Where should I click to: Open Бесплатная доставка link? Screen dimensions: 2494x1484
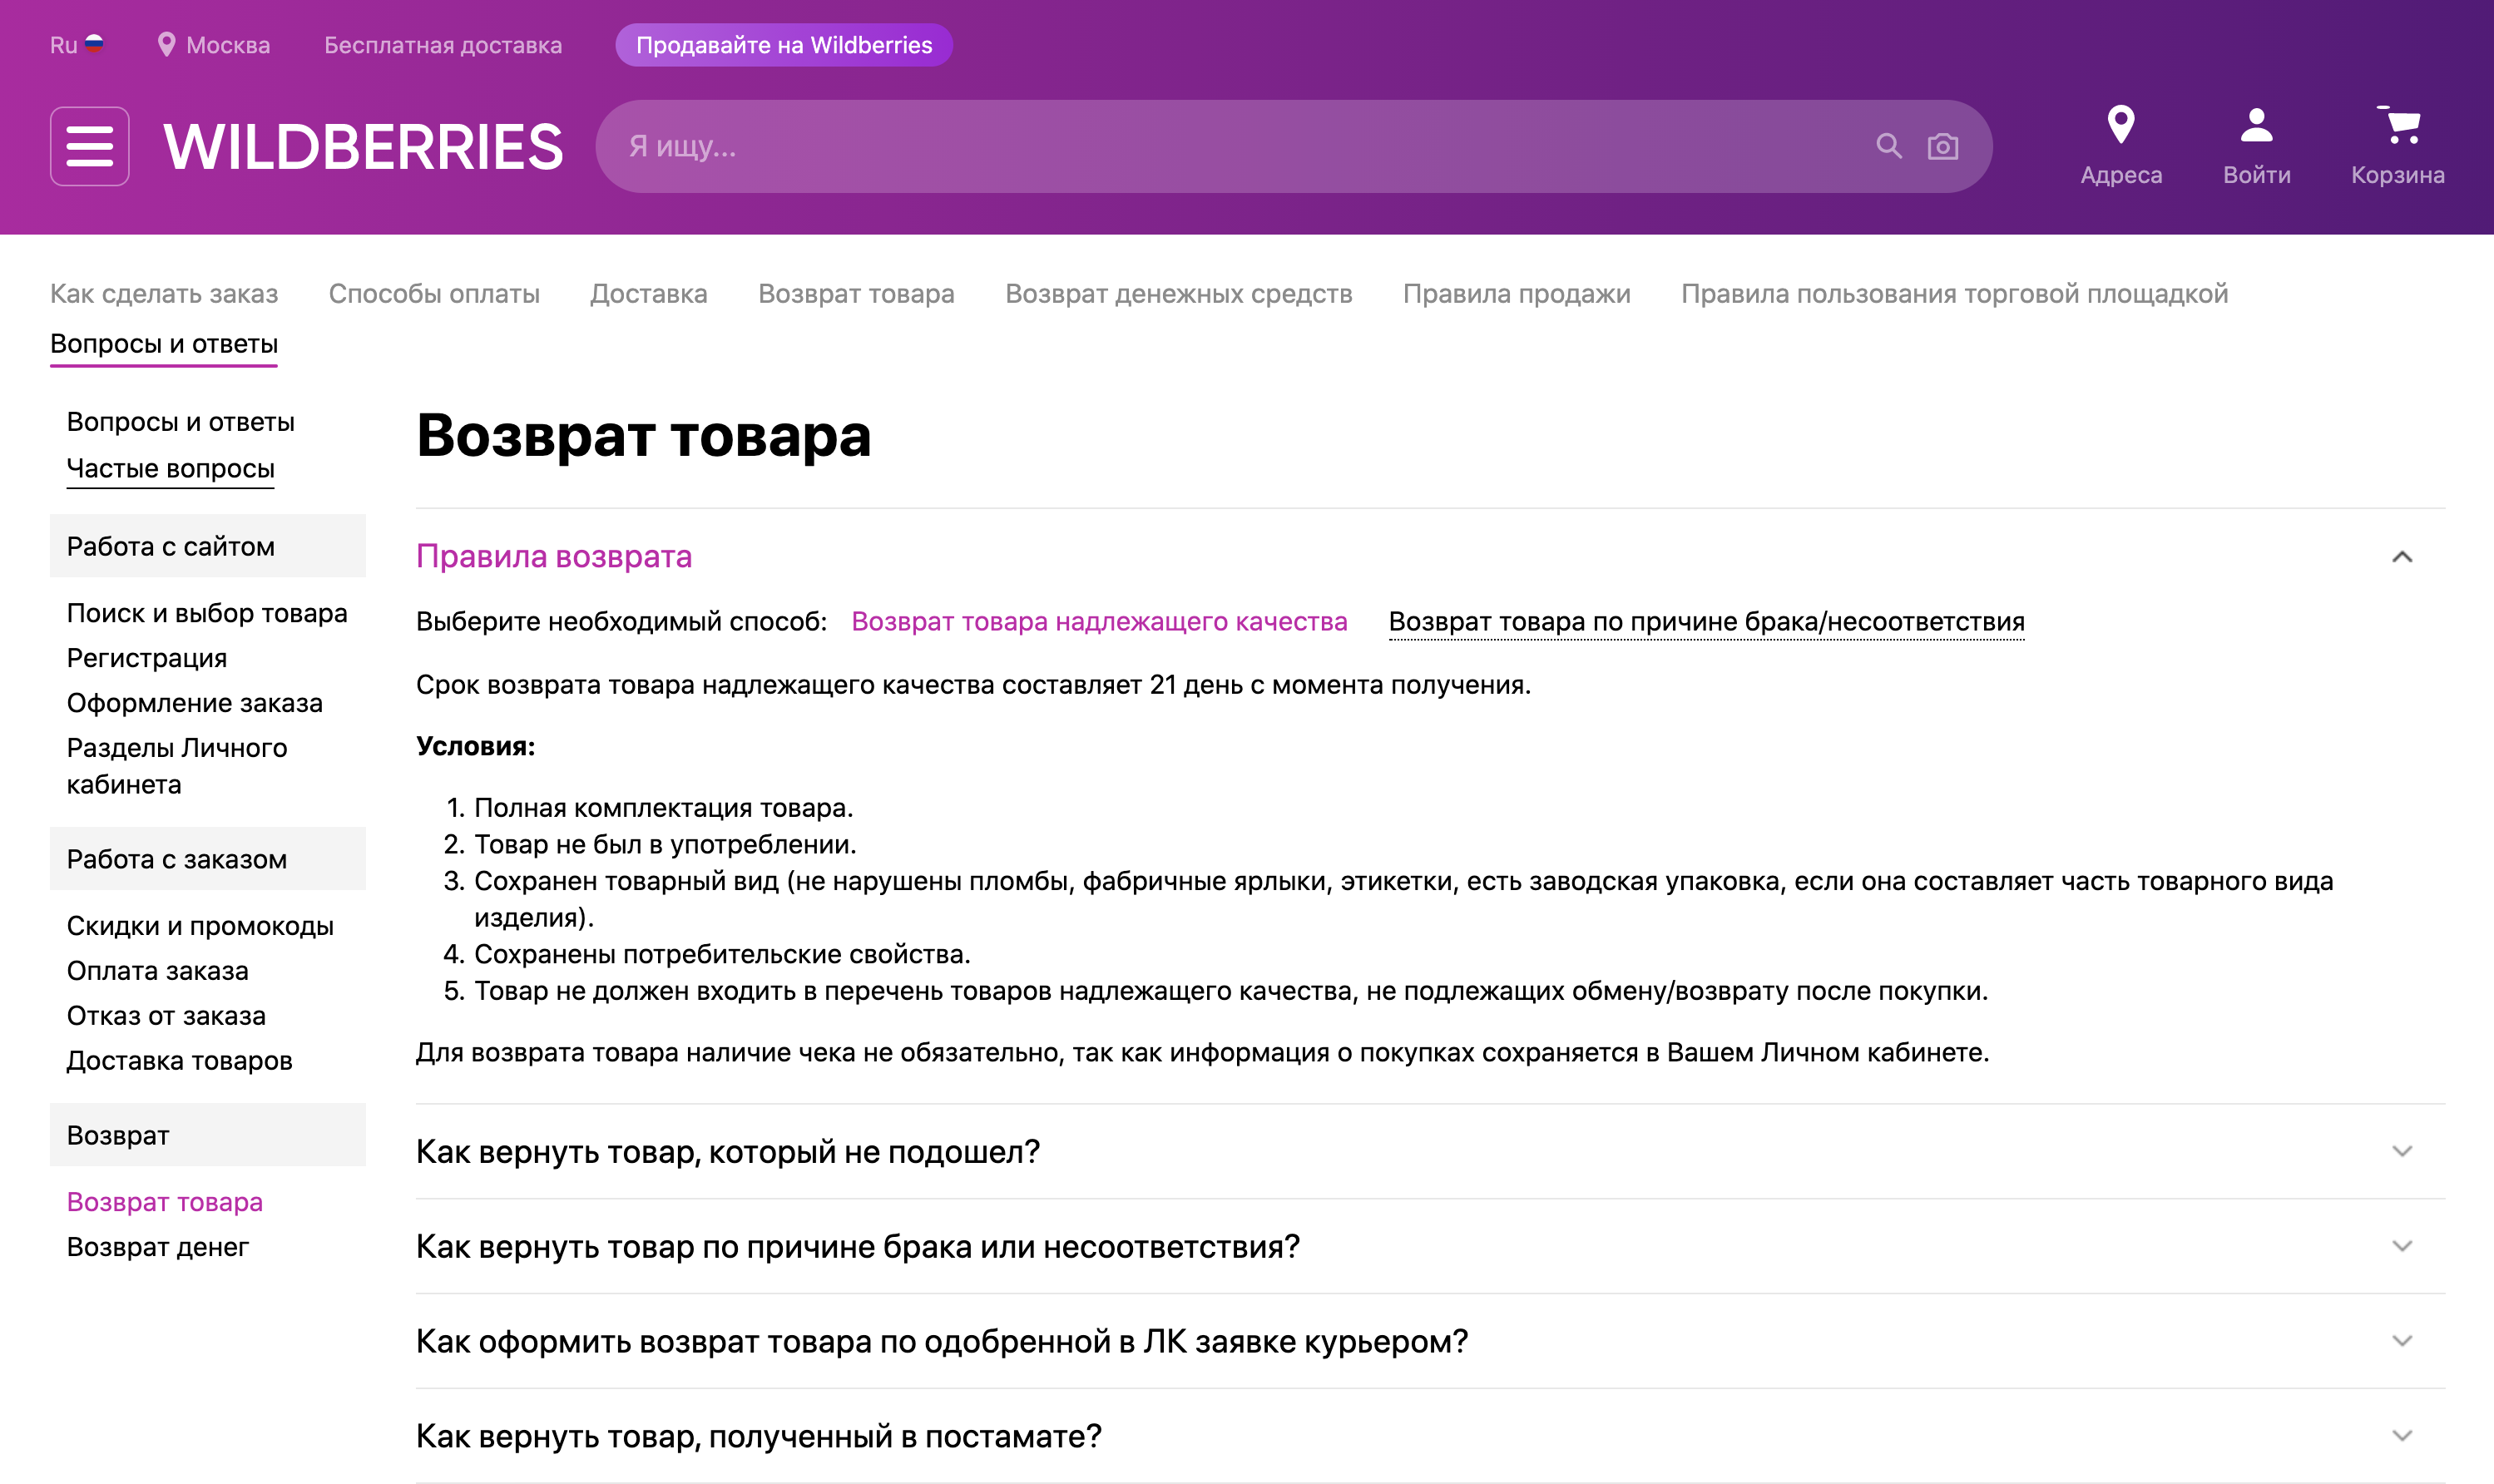click(443, 45)
